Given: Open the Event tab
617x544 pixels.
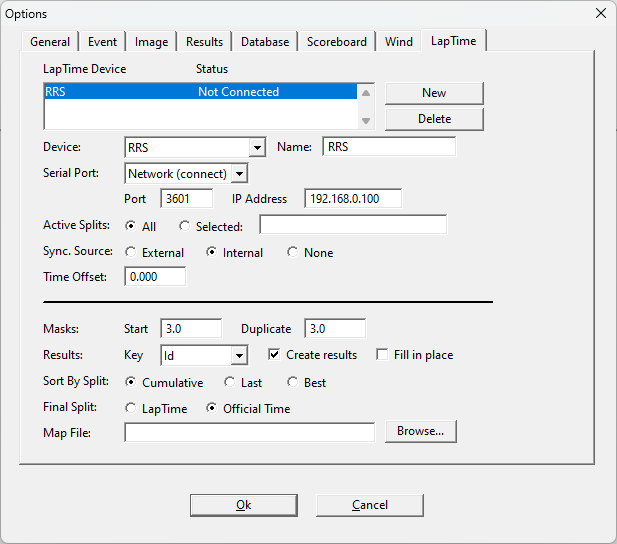Looking at the screenshot, I should 102,42.
